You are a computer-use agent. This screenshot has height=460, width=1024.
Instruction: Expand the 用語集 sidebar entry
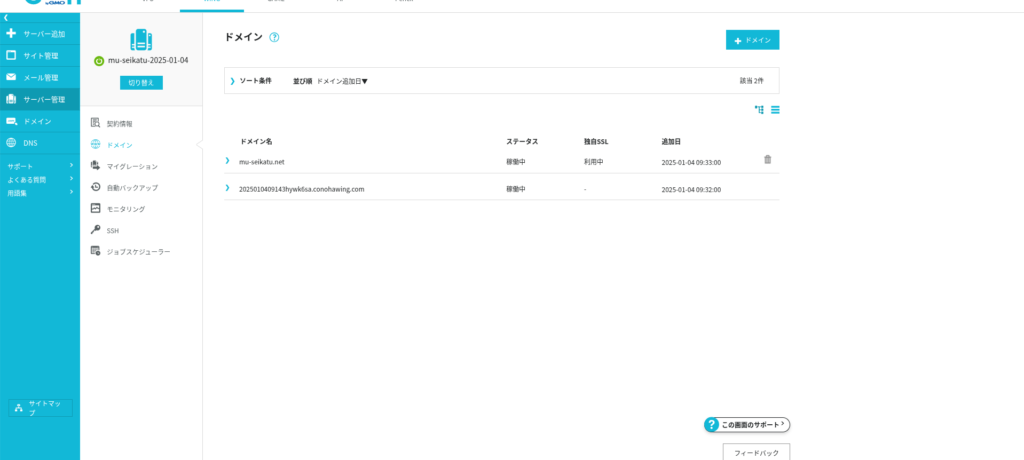40,192
